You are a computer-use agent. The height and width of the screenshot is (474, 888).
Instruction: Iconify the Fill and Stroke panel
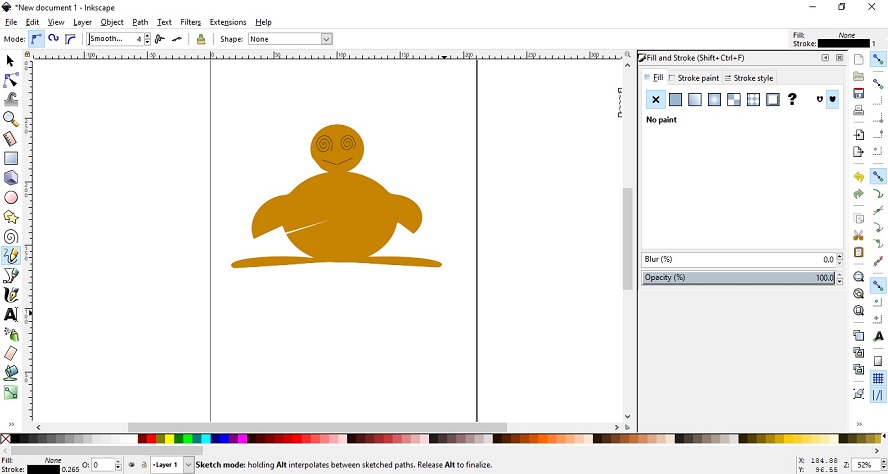tap(825, 58)
